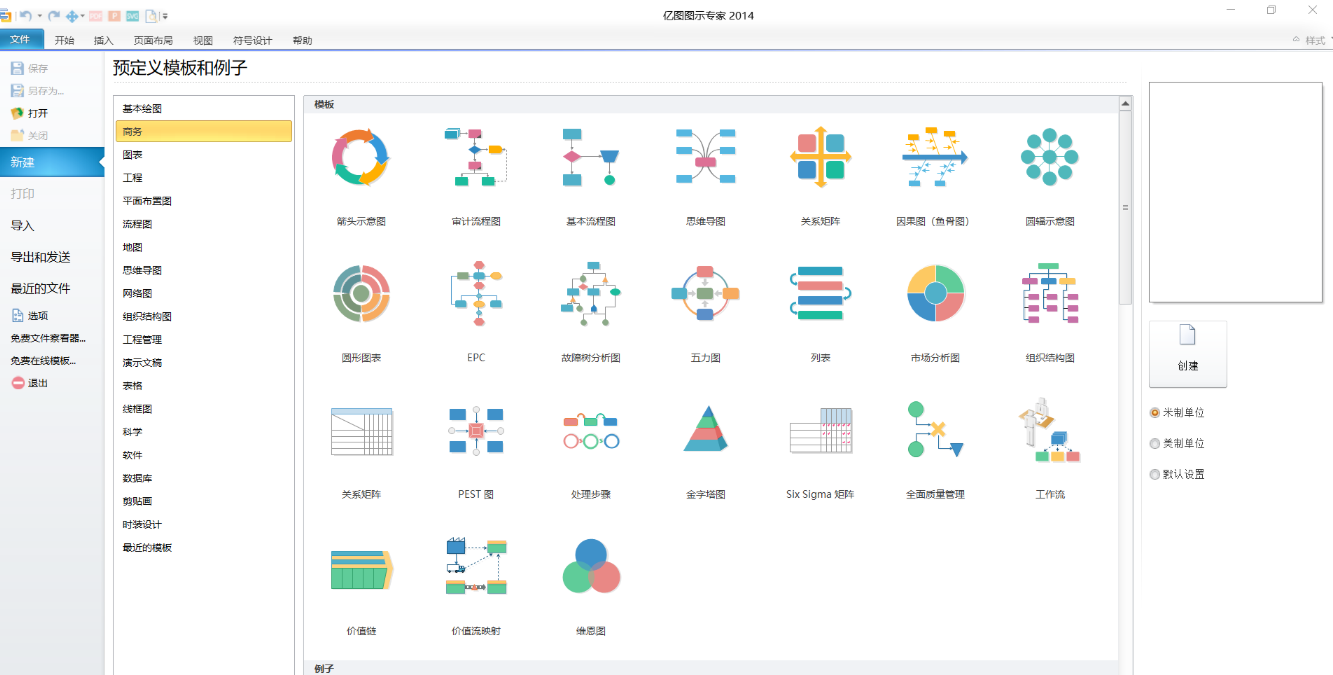Click the export to PDF toolbar icon
Image resolution: width=1333 pixels, height=675 pixels.
(x=96, y=16)
